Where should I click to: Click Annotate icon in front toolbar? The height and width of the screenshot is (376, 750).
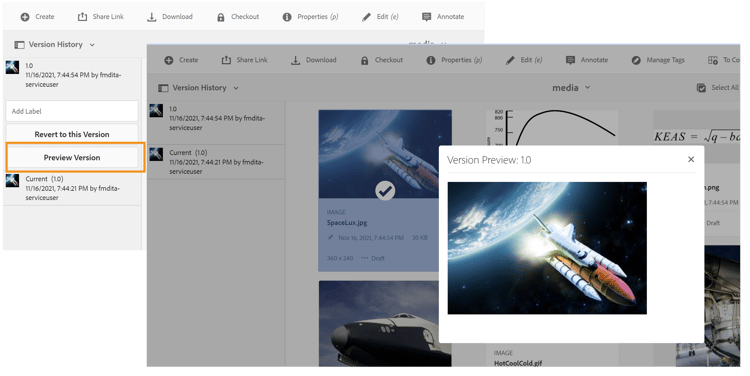click(x=571, y=60)
